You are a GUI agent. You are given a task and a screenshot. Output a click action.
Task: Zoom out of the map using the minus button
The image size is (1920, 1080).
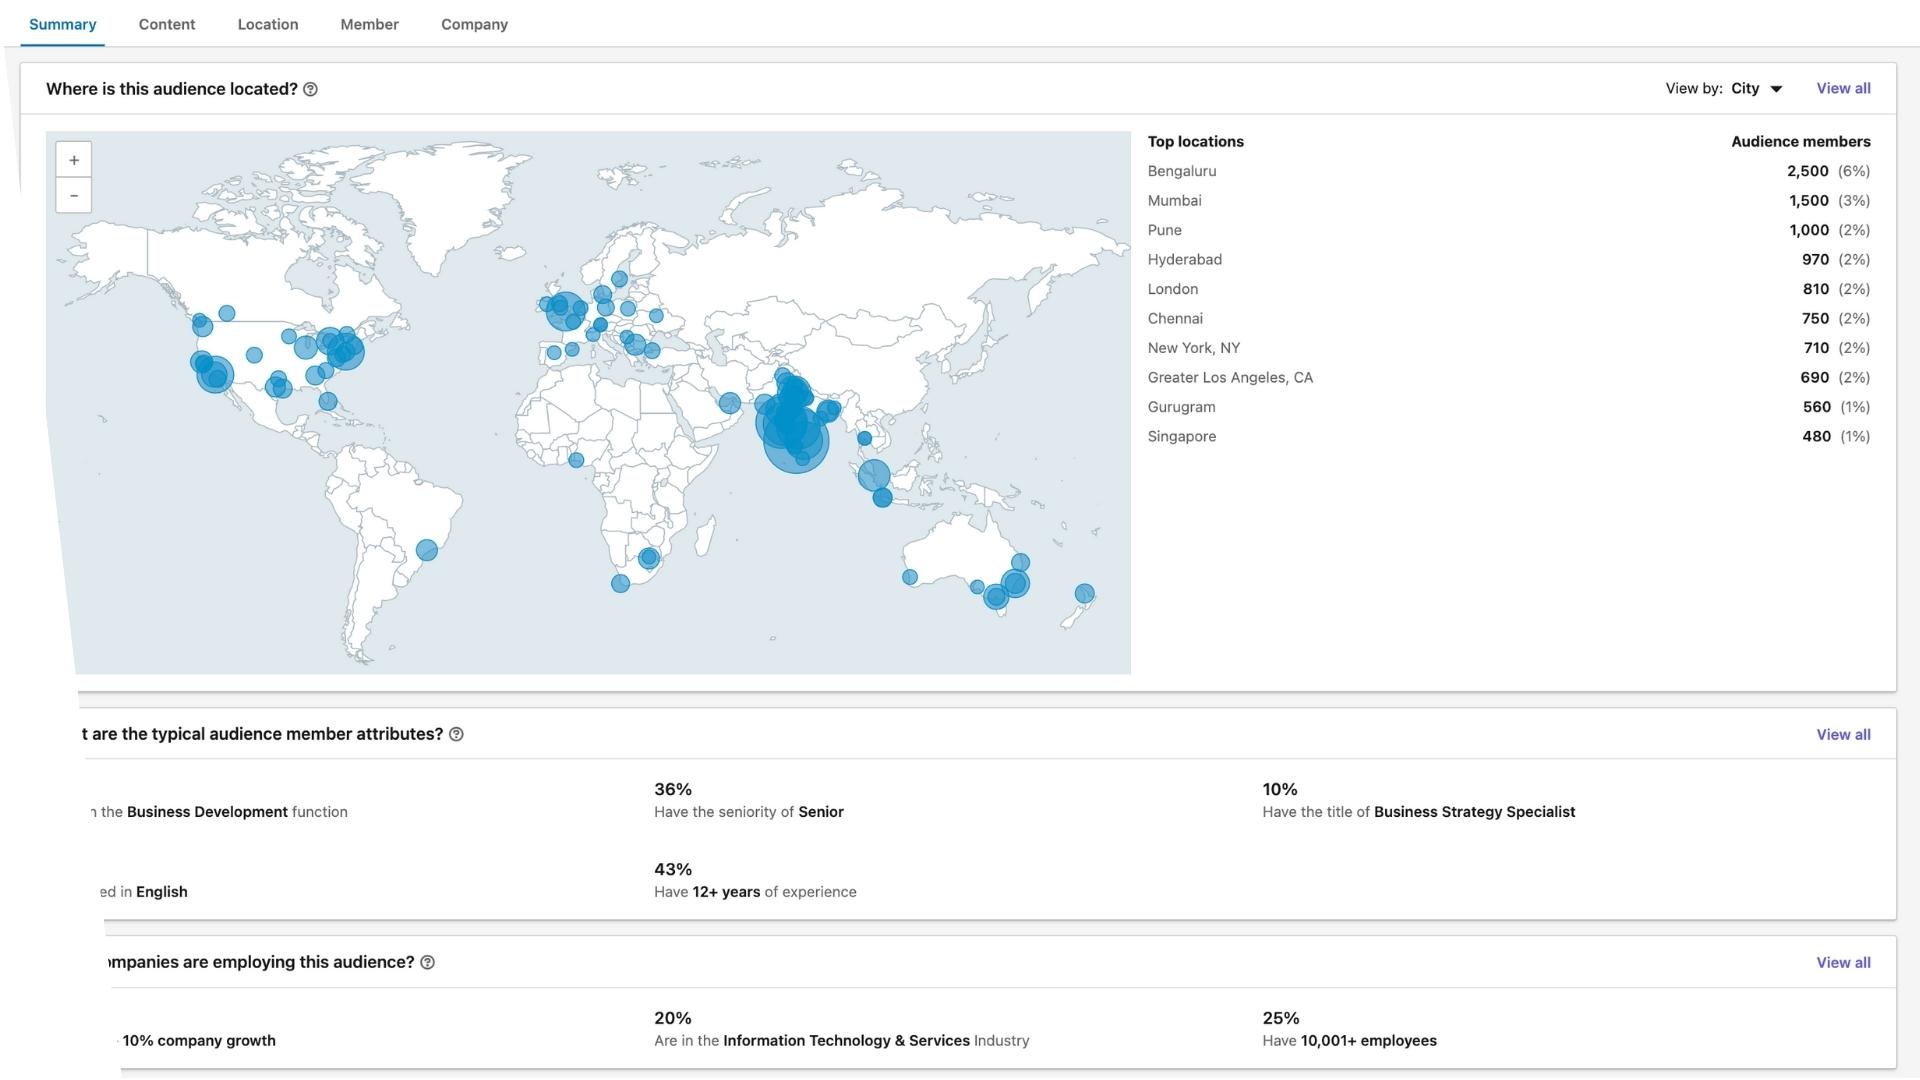pos(73,195)
